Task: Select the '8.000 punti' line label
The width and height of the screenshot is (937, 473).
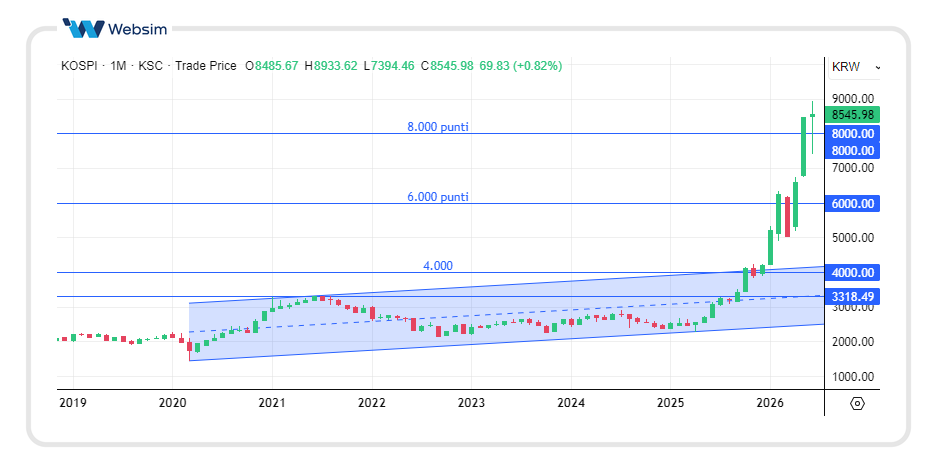Action: point(438,127)
